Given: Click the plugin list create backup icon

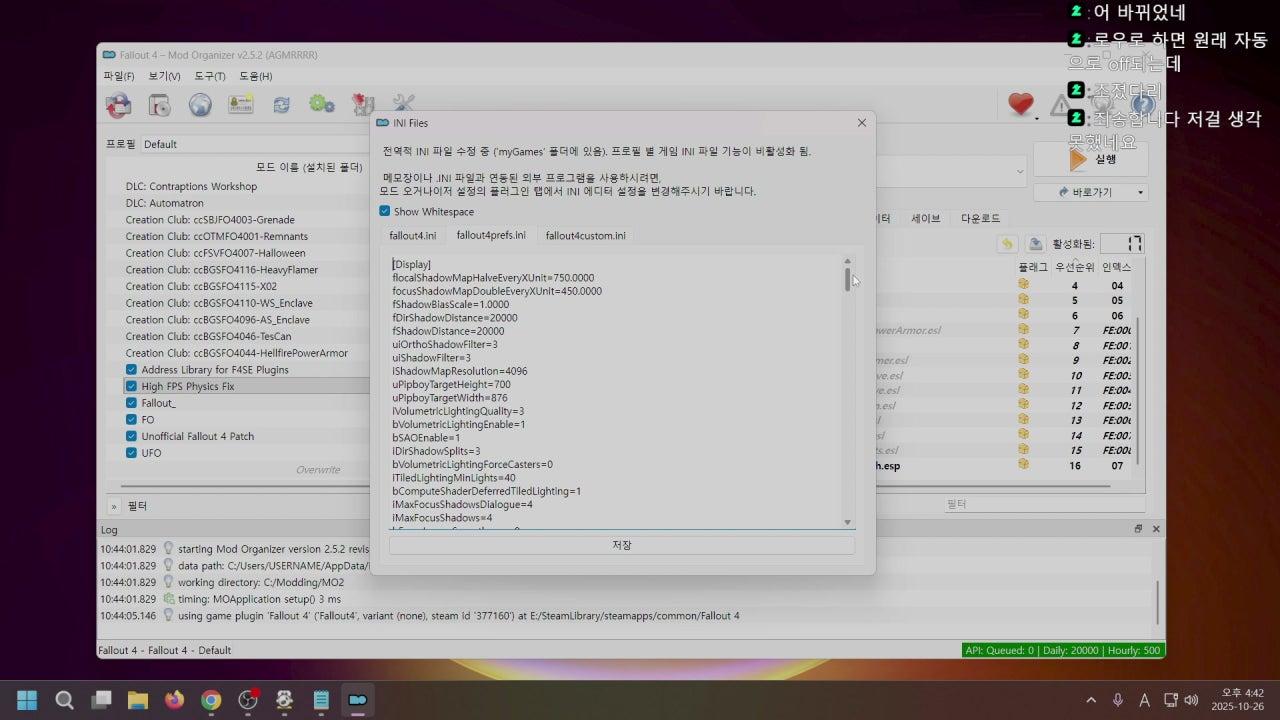Looking at the screenshot, I should 1035,244.
